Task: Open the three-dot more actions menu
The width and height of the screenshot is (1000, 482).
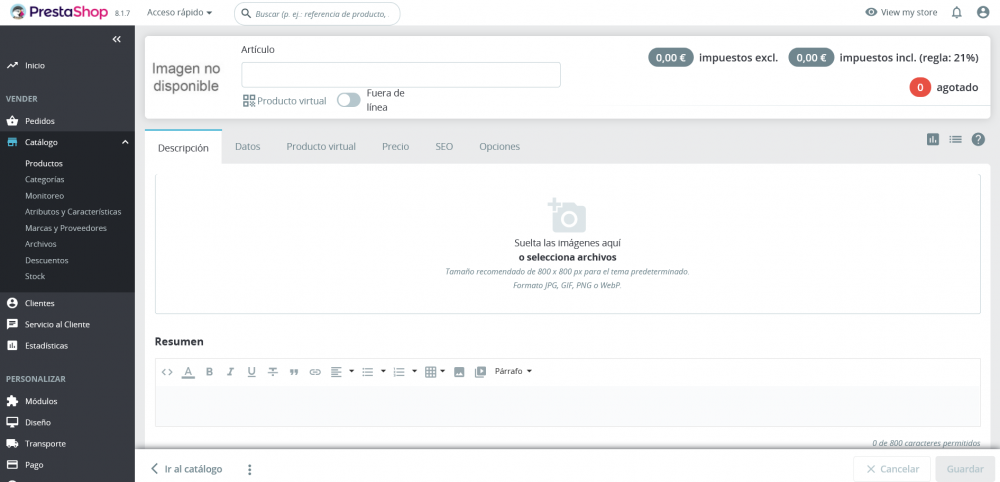Action: point(249,469)
